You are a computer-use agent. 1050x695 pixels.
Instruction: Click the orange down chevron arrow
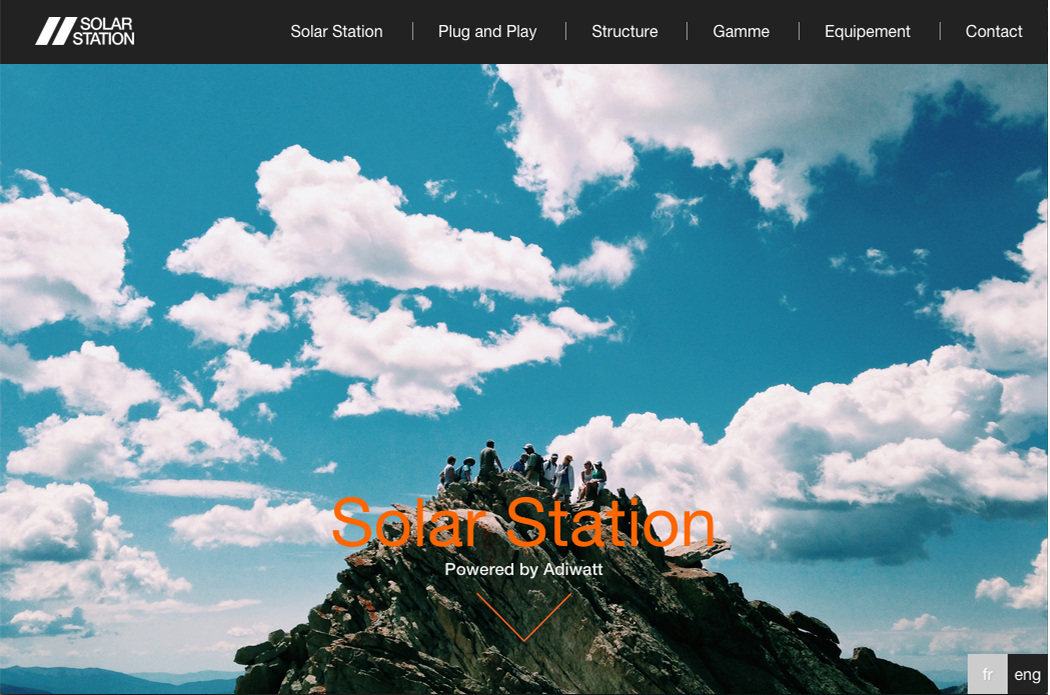point(524,617)
